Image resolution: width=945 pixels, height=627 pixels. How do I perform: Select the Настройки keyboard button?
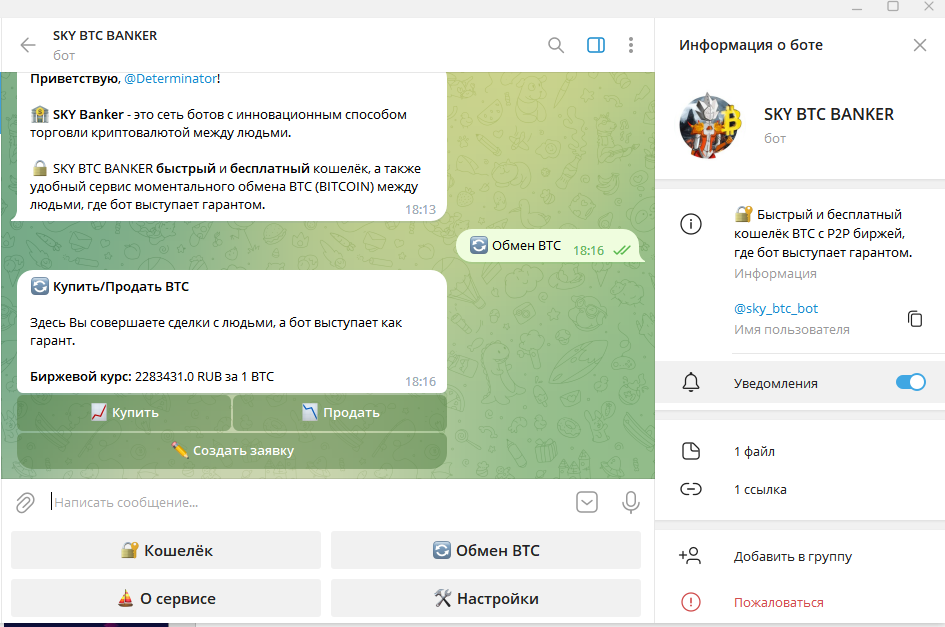[486, 599]
